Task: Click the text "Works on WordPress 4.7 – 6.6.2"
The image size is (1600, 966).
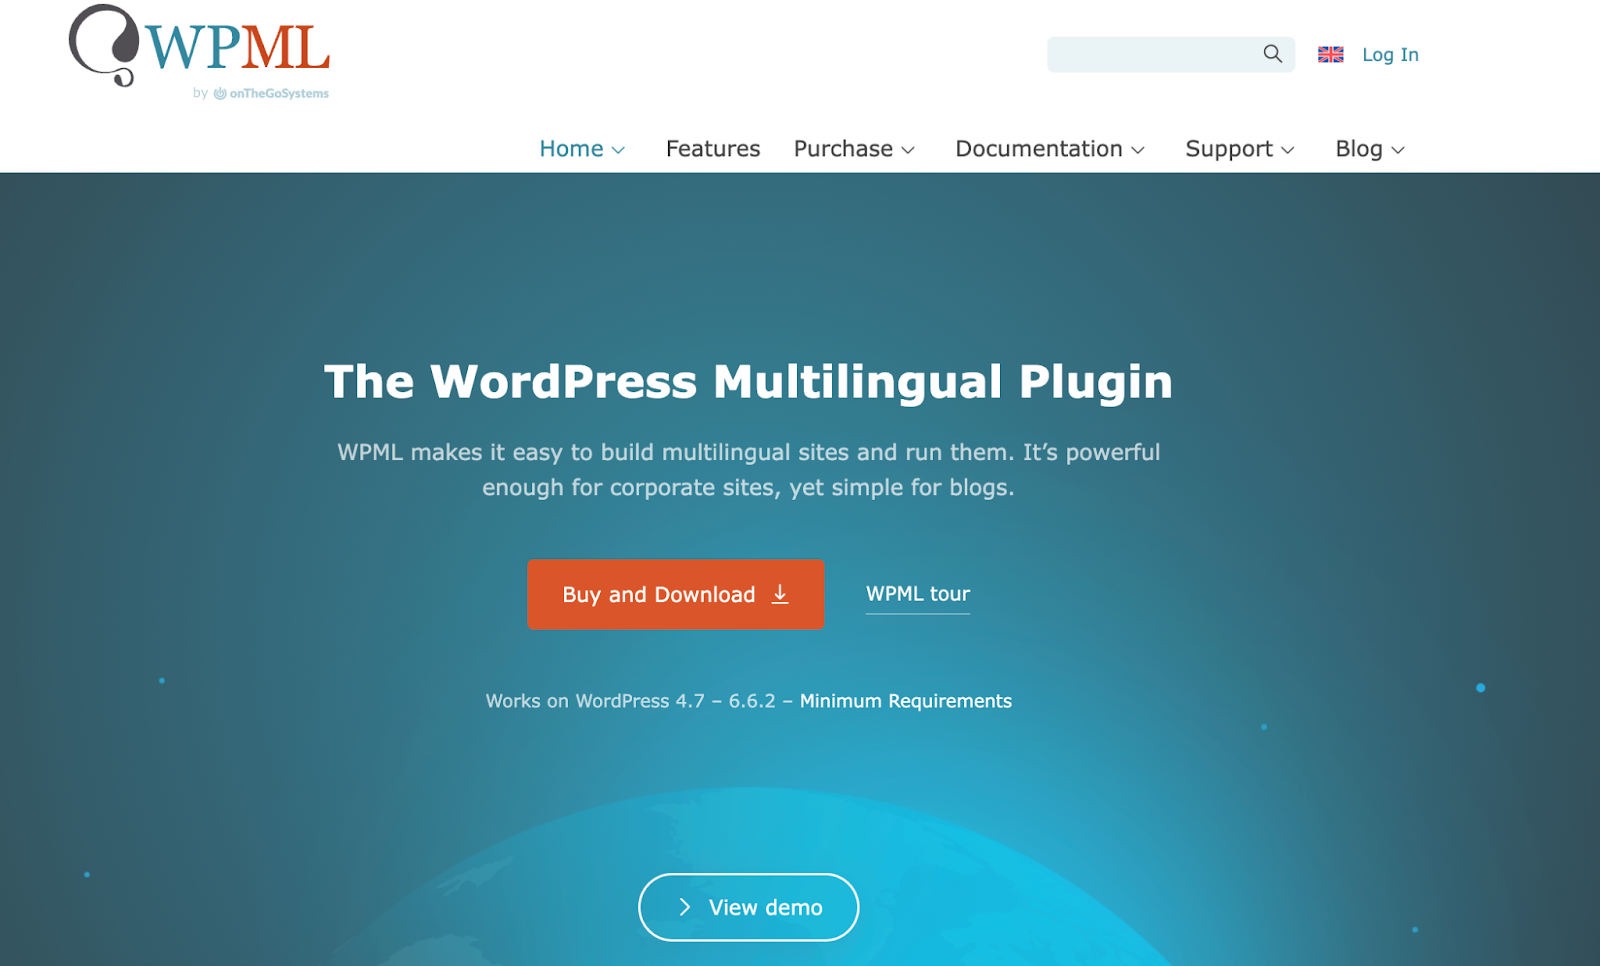Action: 631,701
